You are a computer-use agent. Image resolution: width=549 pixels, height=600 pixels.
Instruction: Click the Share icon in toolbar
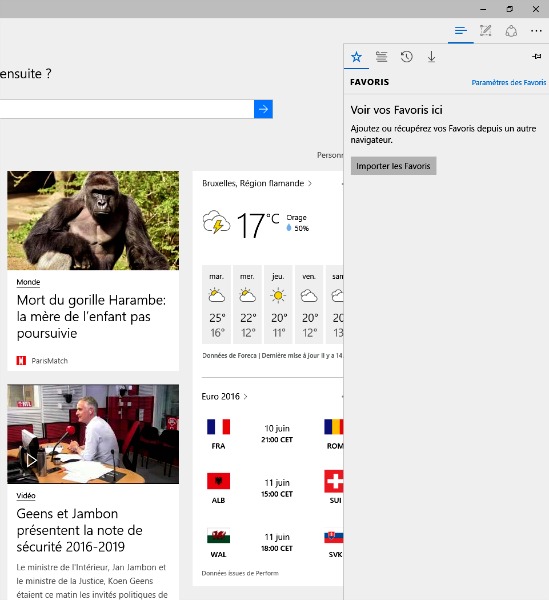(x=511, y=31)
